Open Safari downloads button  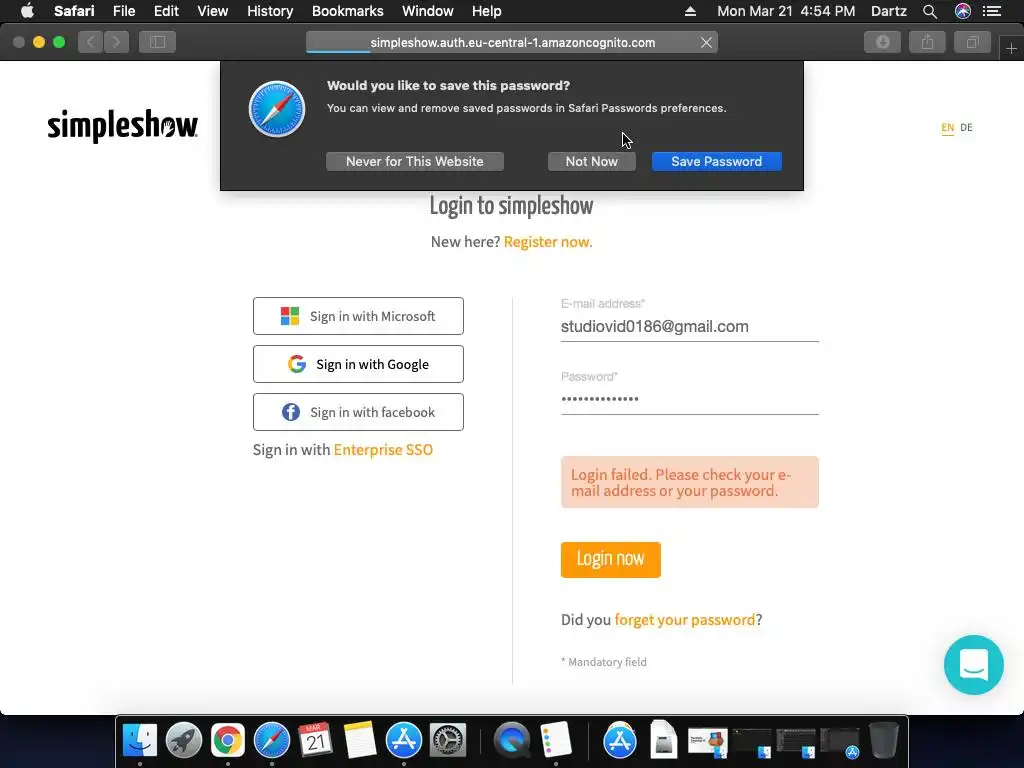(882, 42)
